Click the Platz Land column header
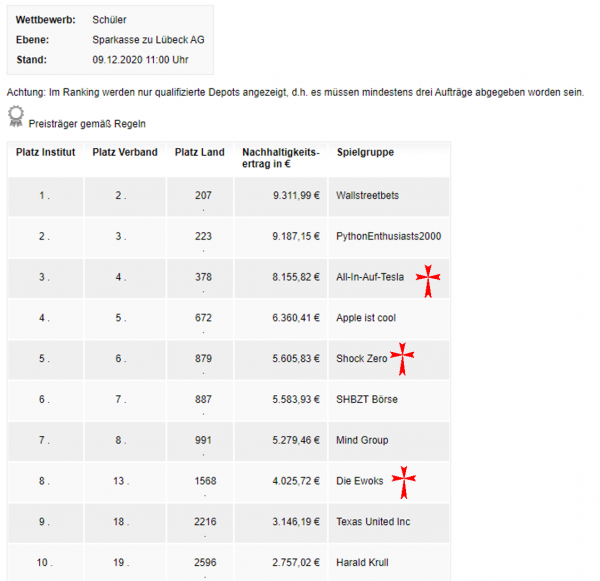 200,152
